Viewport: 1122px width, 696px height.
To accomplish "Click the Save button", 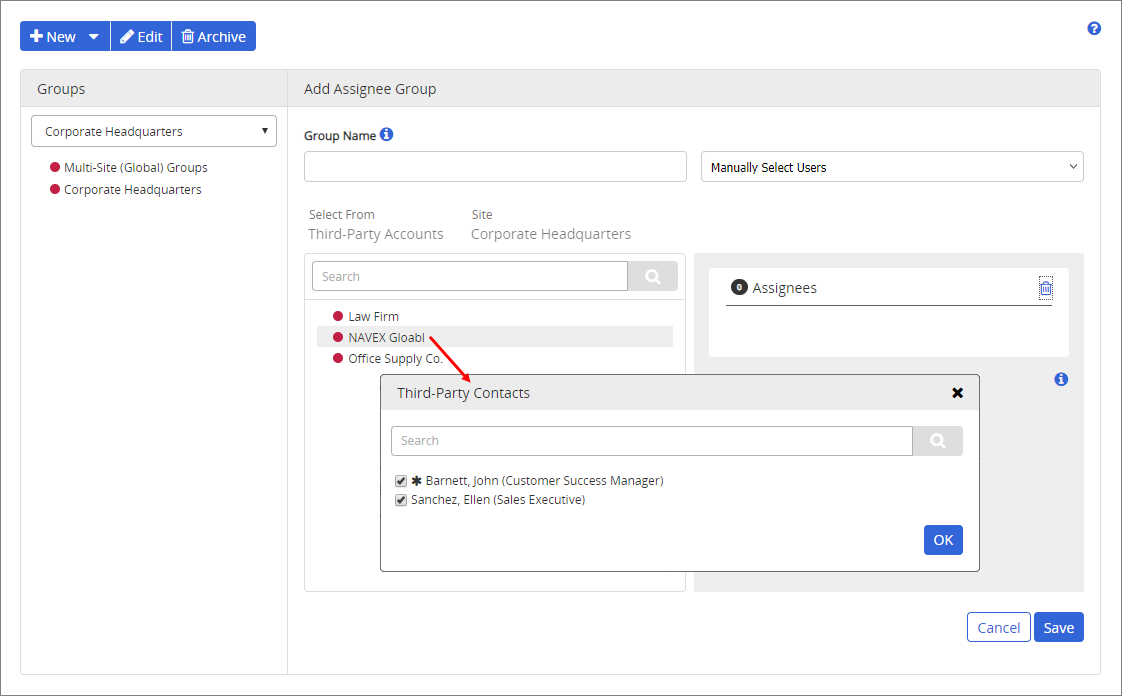I will point(1058,627).
